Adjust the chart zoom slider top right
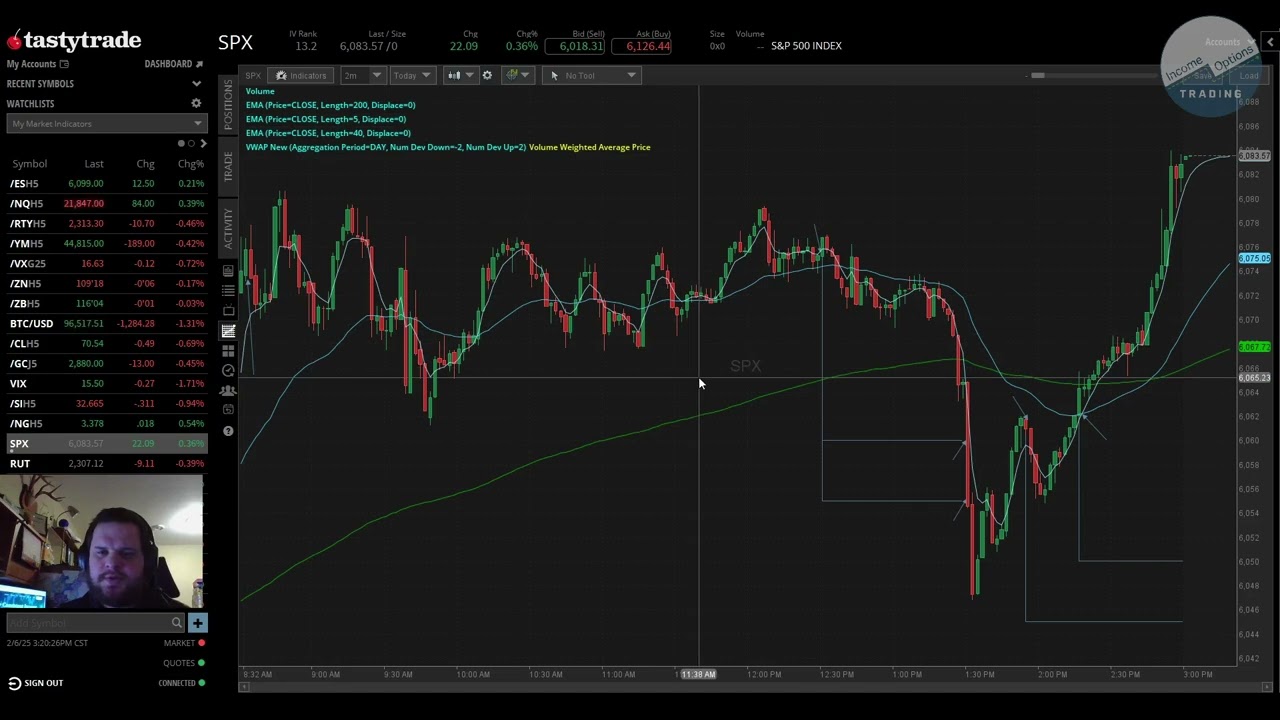Viewport: 1280px width, 720px height. tap(1037, 75)
